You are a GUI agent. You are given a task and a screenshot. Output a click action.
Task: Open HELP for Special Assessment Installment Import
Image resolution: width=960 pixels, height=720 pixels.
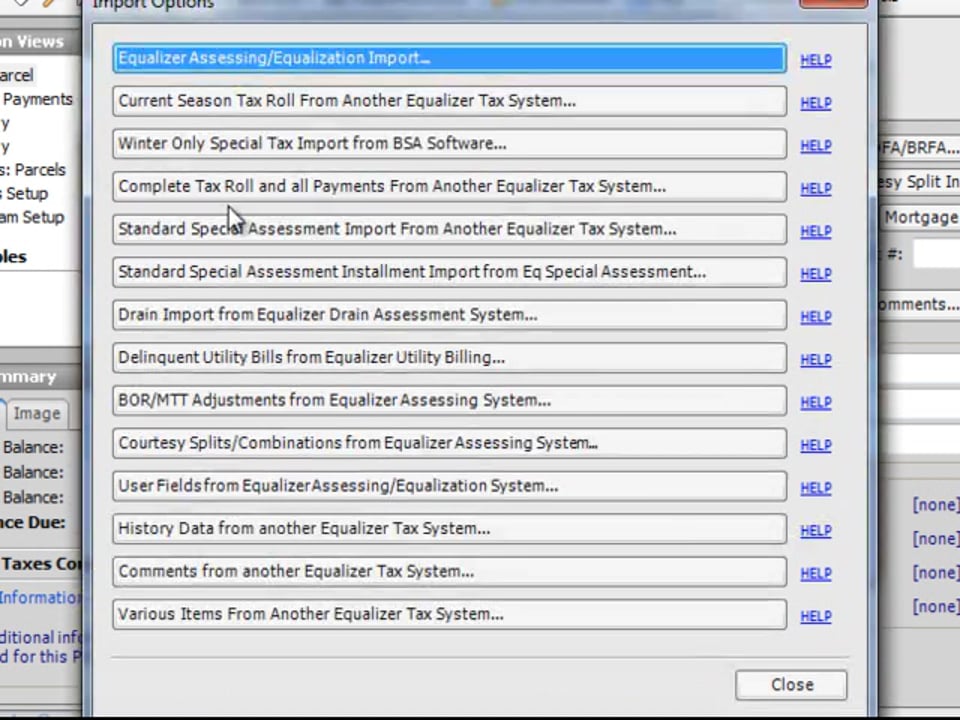pos(816,274)
